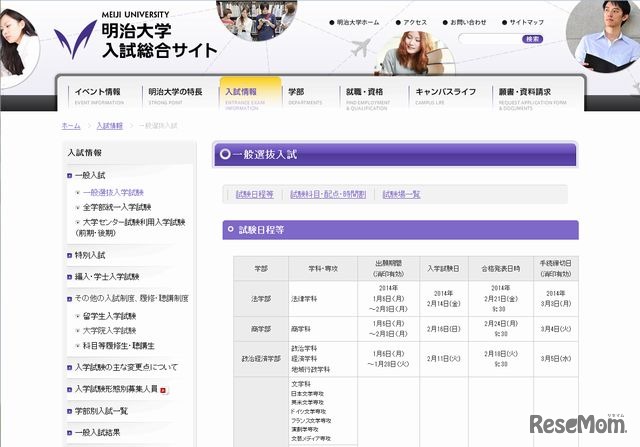Open the キャンパスライフ tab
640x447 pixels.
(x=444, y=95)
